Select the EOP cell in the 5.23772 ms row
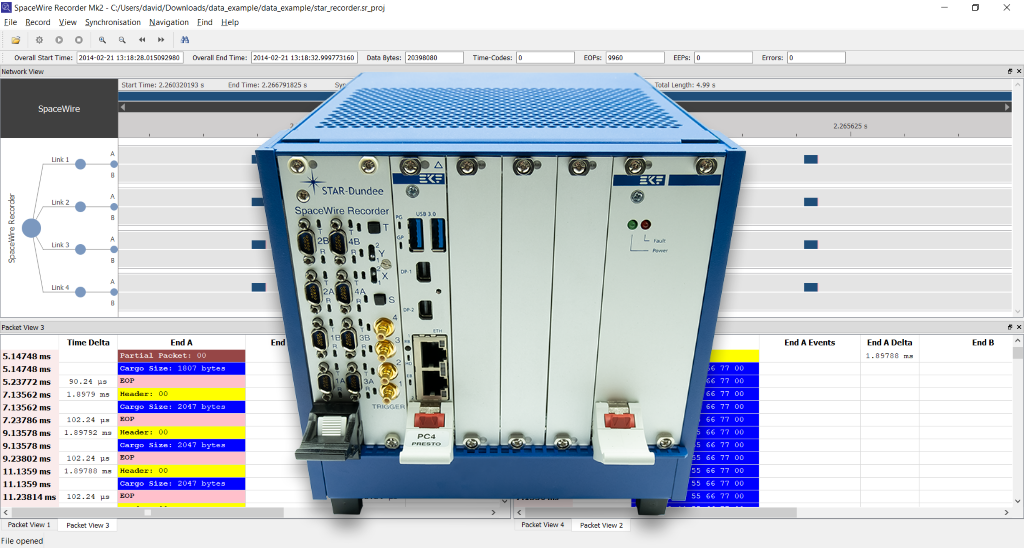 point(182,381)
